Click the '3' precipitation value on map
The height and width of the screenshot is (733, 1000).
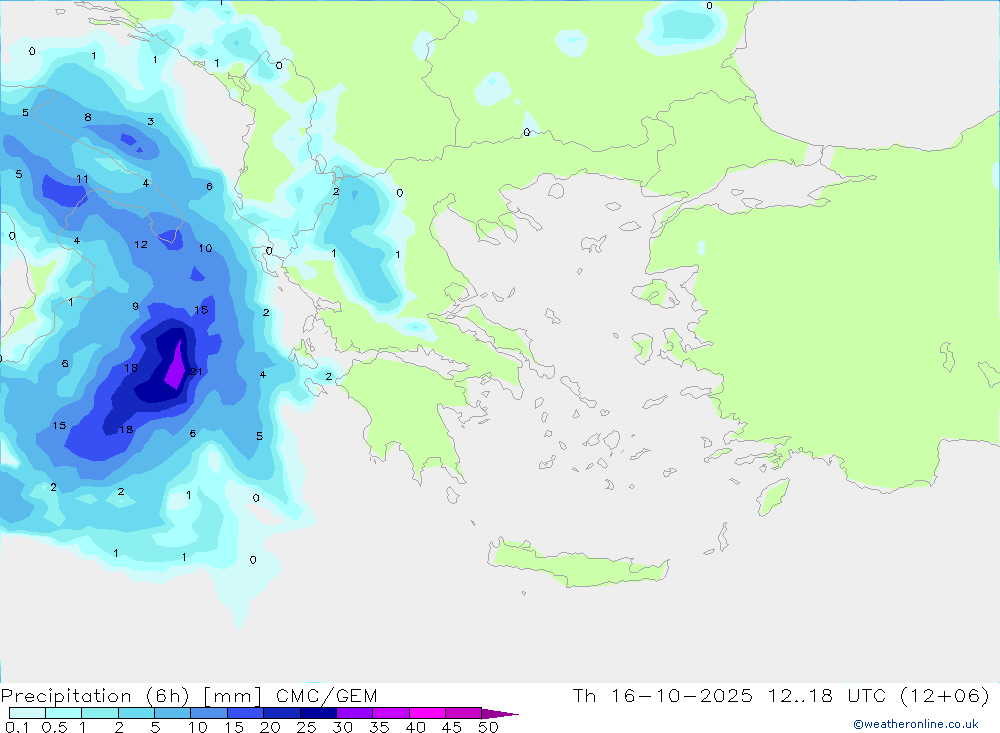coord(151,121)
